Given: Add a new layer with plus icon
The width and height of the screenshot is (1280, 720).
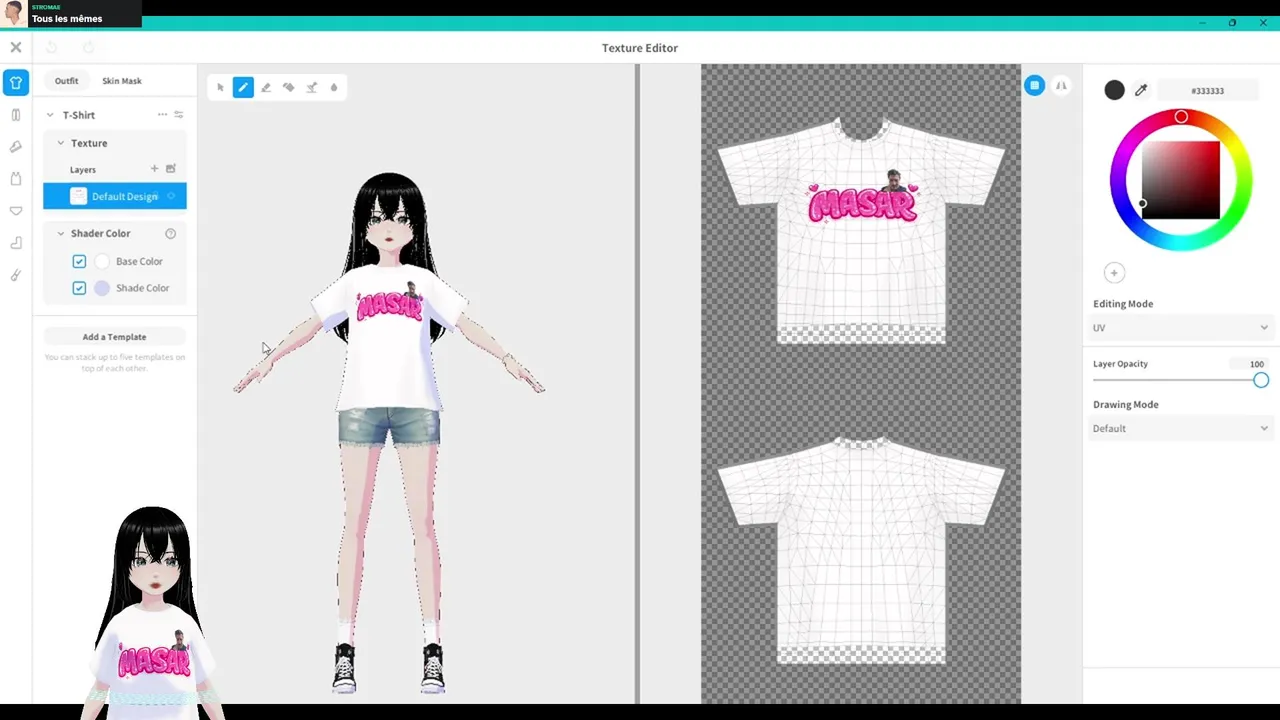Looking at the screenshot, I should coord(154,169).
